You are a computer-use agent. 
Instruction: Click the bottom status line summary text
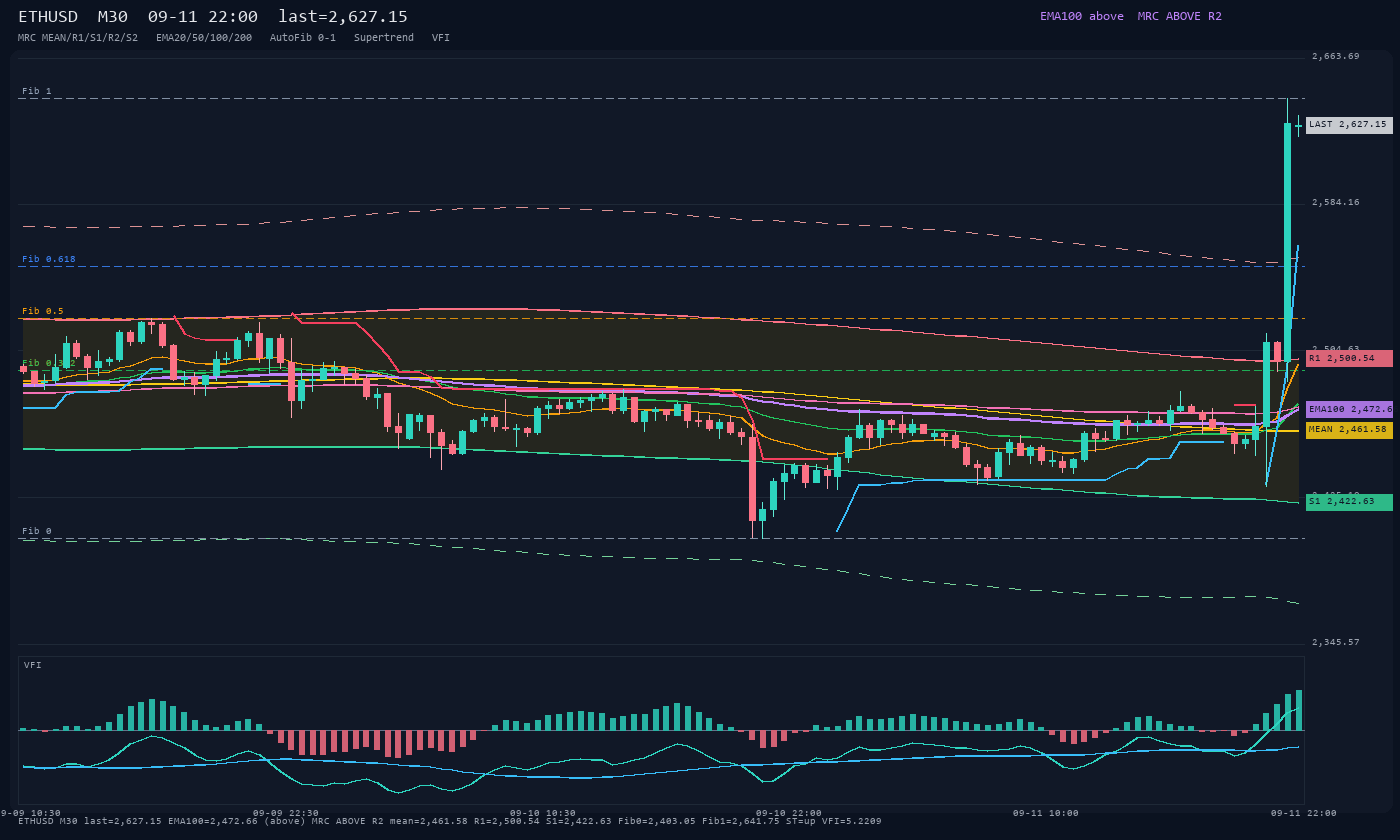[450, 821]
